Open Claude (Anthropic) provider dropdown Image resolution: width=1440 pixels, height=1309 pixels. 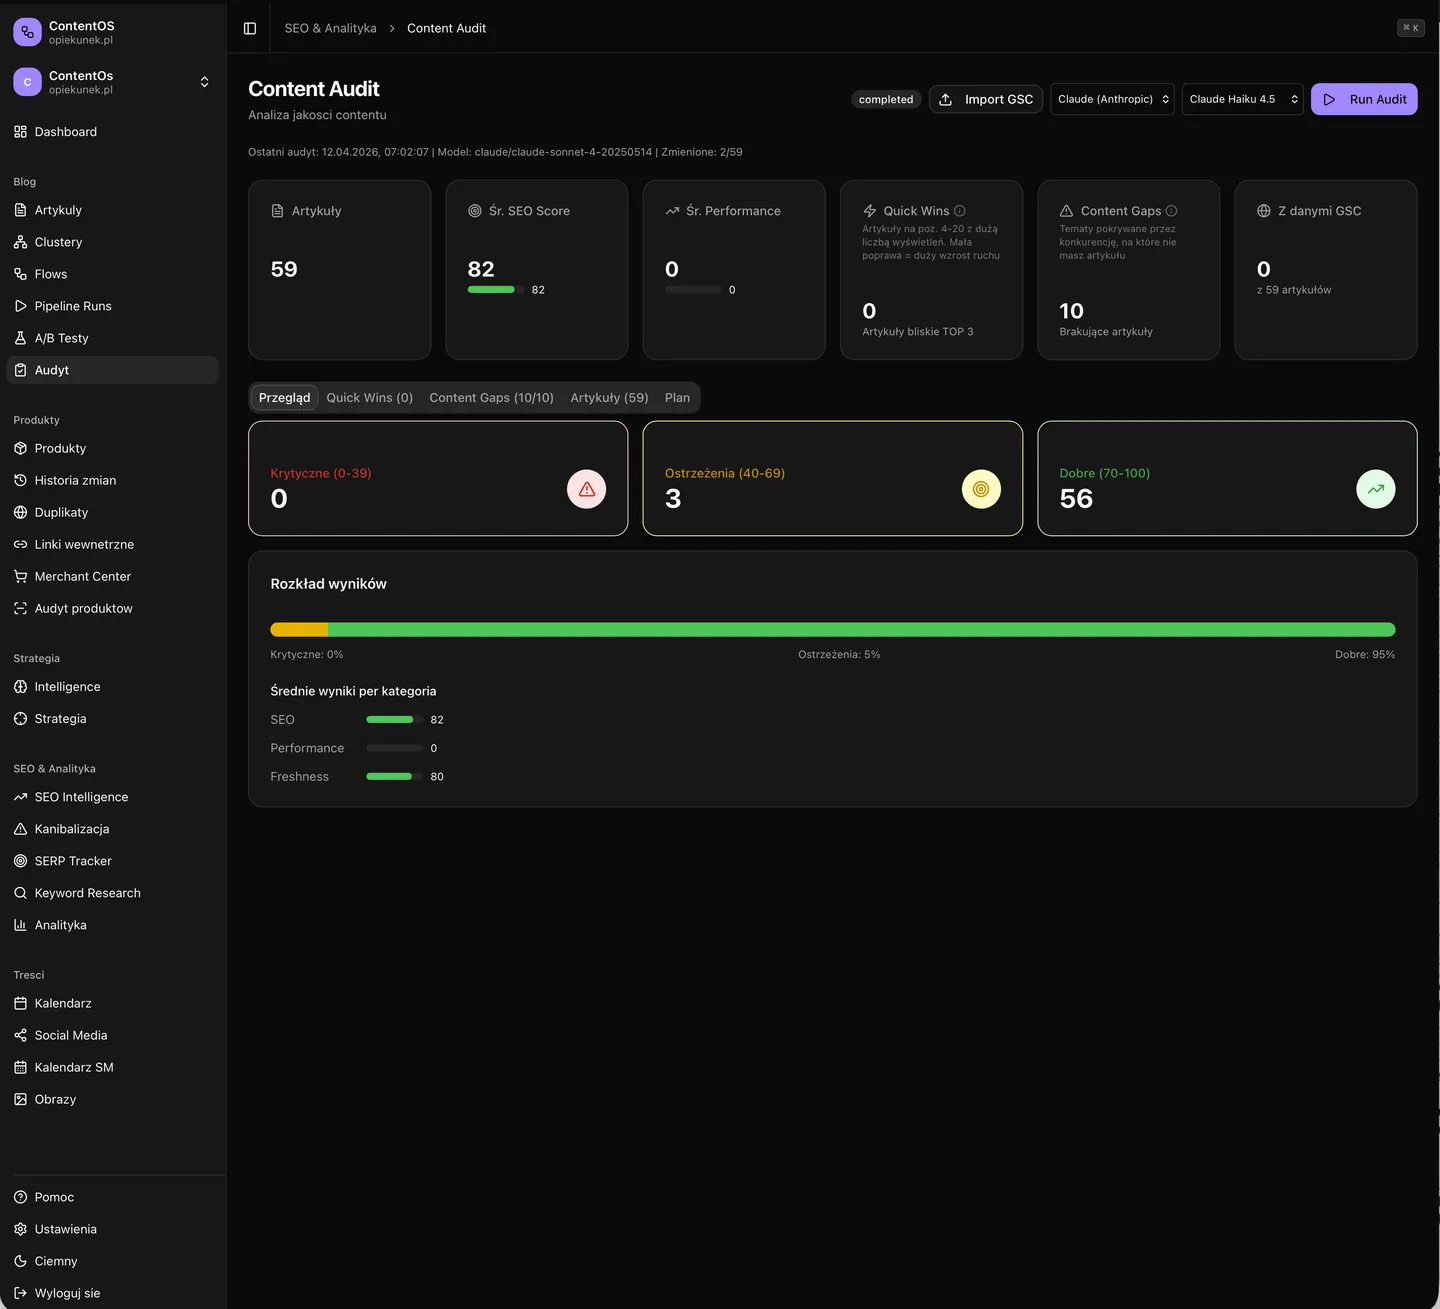tap(1112, 99)
